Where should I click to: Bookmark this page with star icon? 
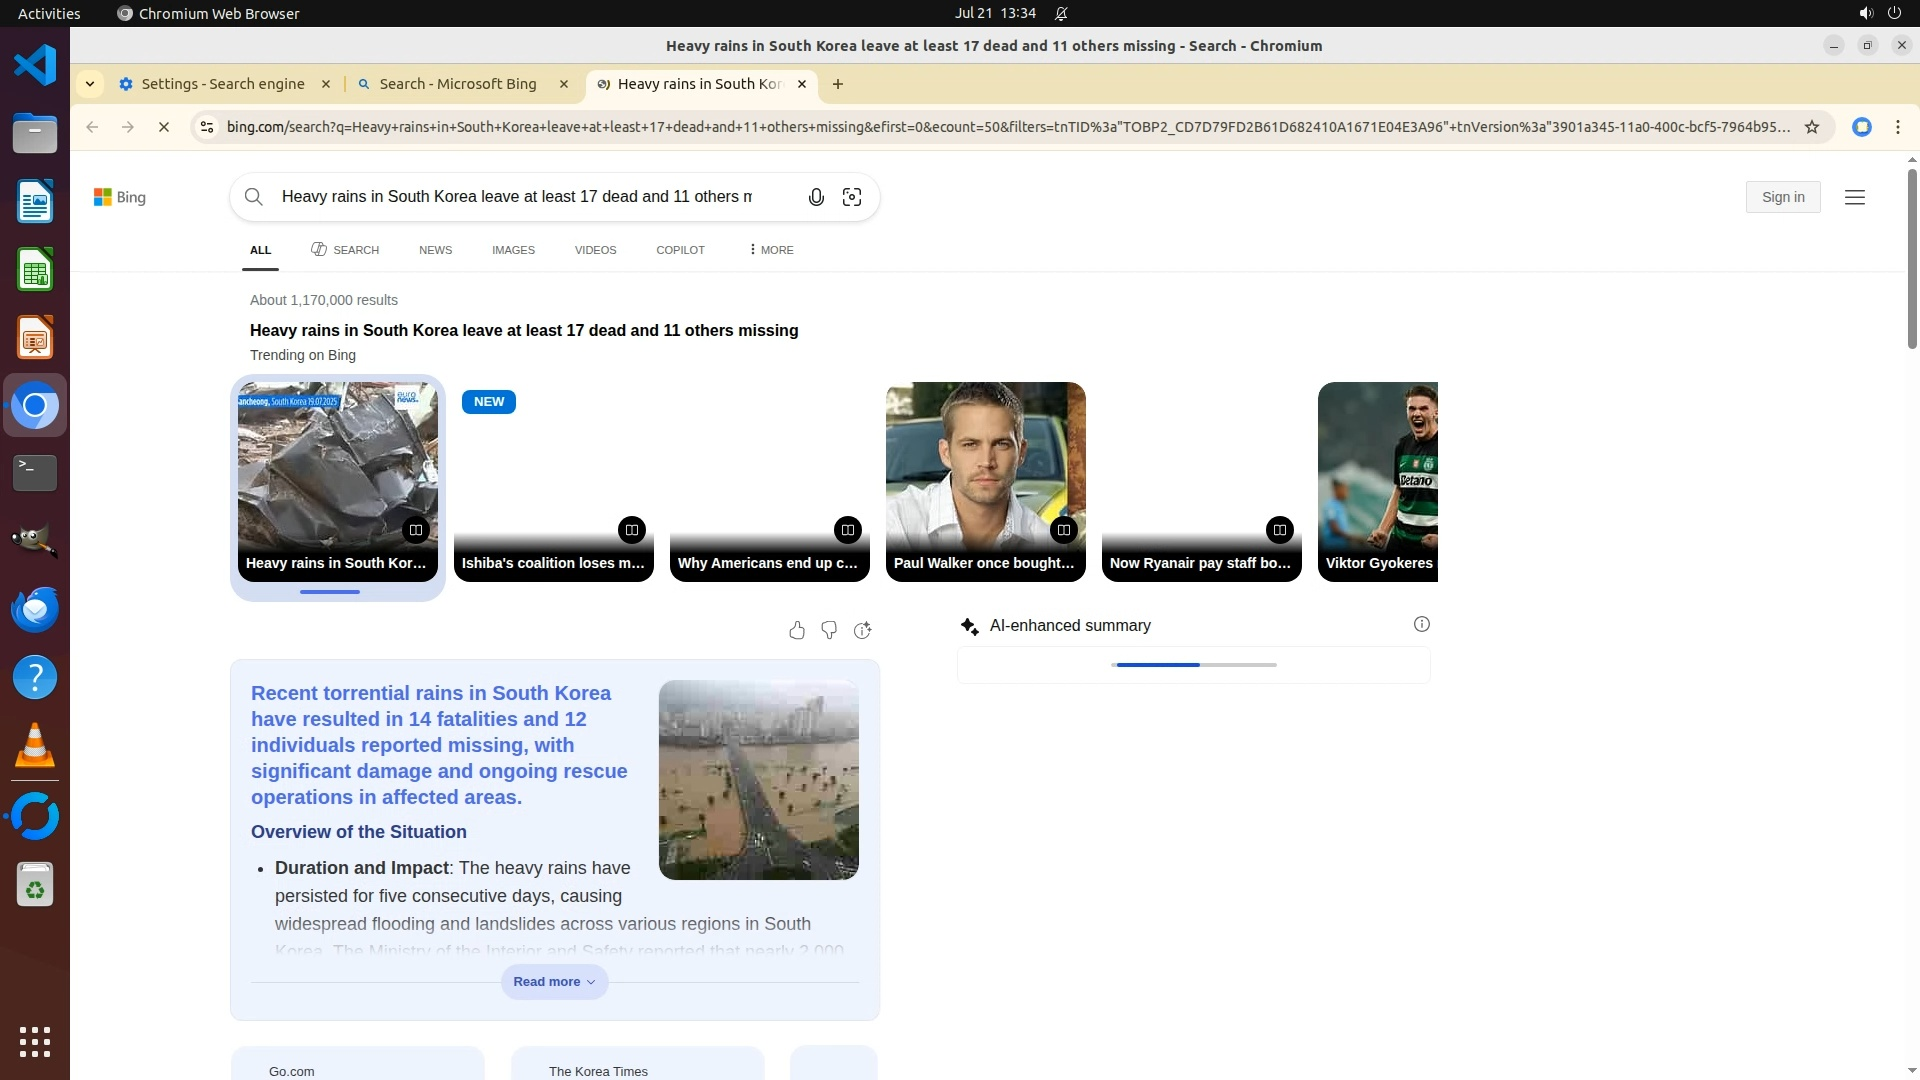(x=1811, y=127)
